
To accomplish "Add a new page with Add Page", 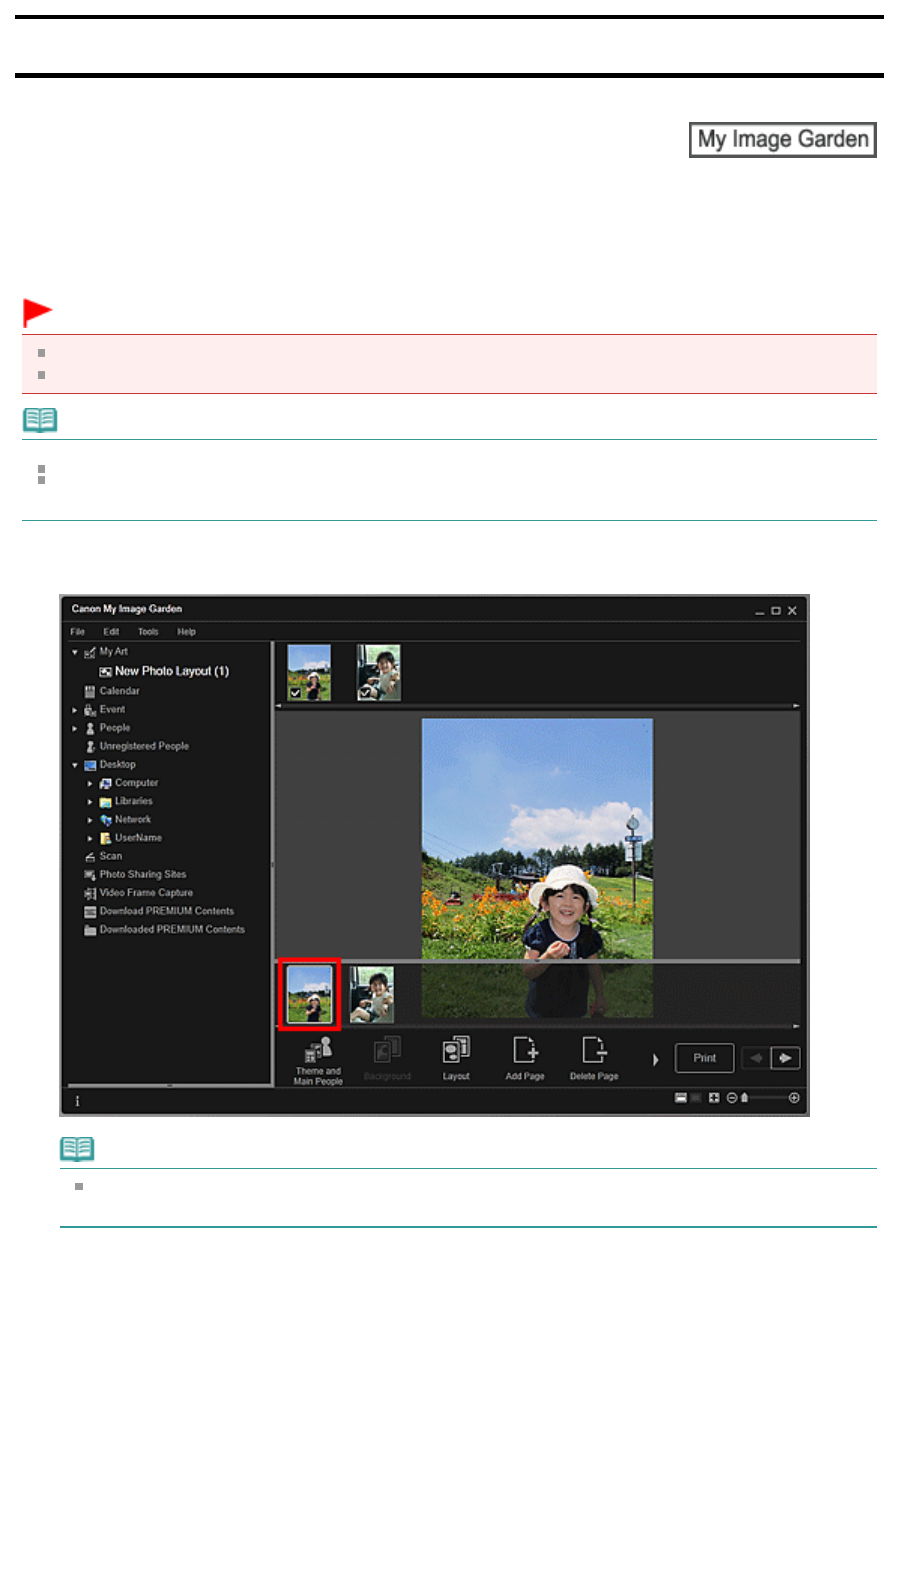I will pyautogui.click(x=525, y=1058).
